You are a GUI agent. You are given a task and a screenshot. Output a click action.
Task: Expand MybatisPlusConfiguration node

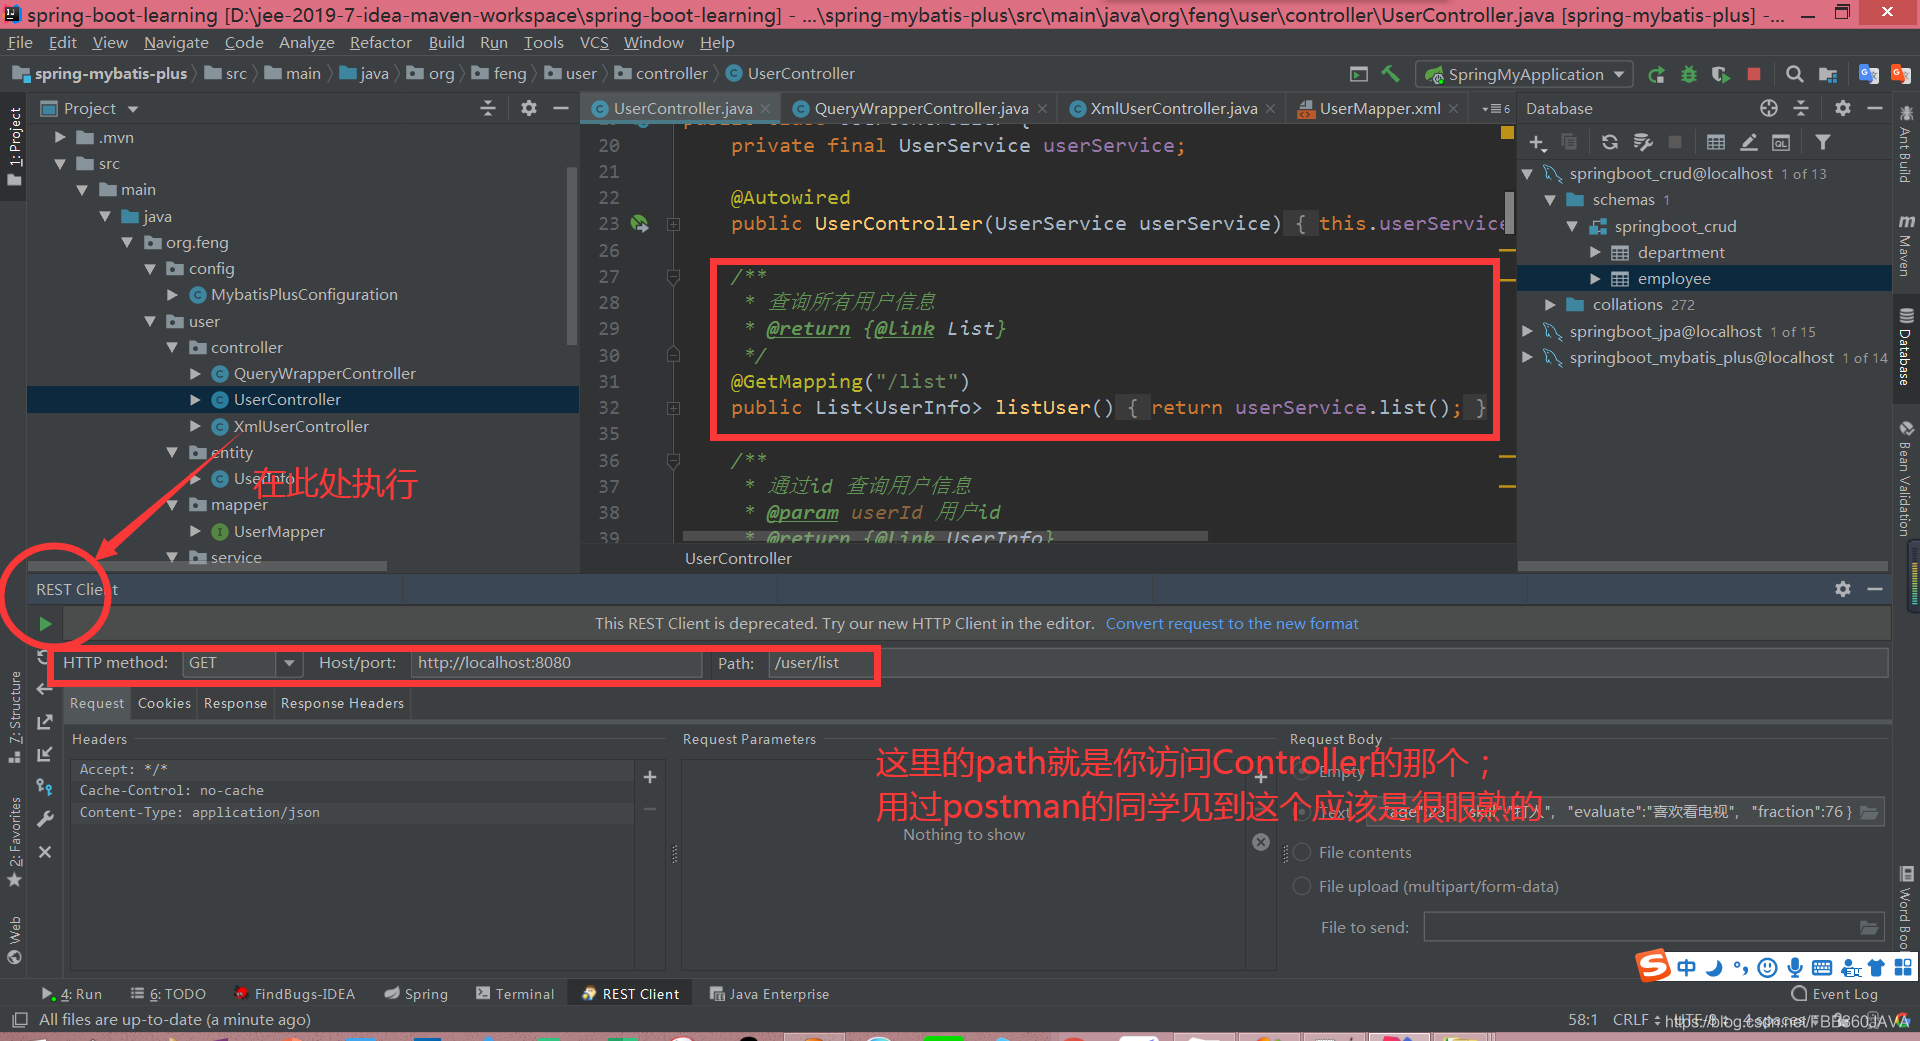coord(172,294)
